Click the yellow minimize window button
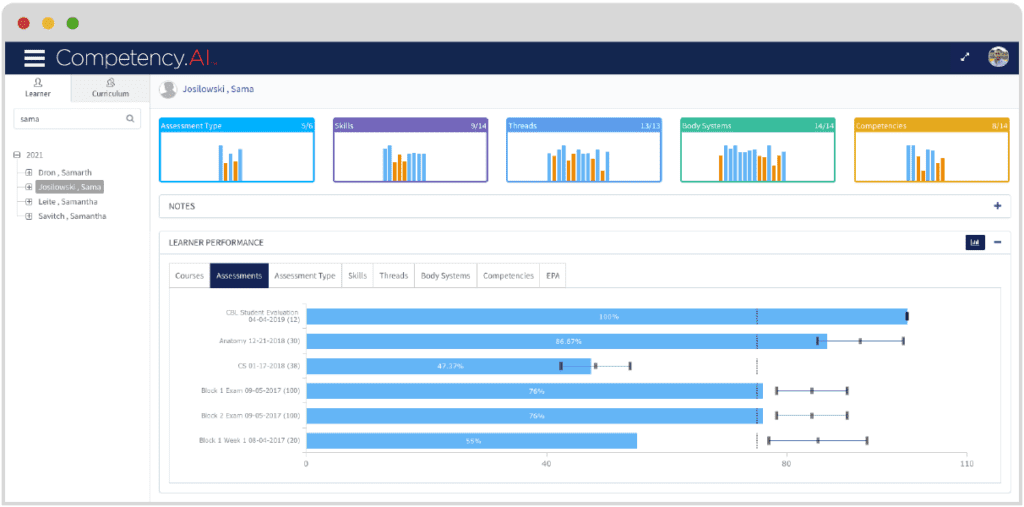This screenshot has height=507, width=1024. [x=48, y=24]
